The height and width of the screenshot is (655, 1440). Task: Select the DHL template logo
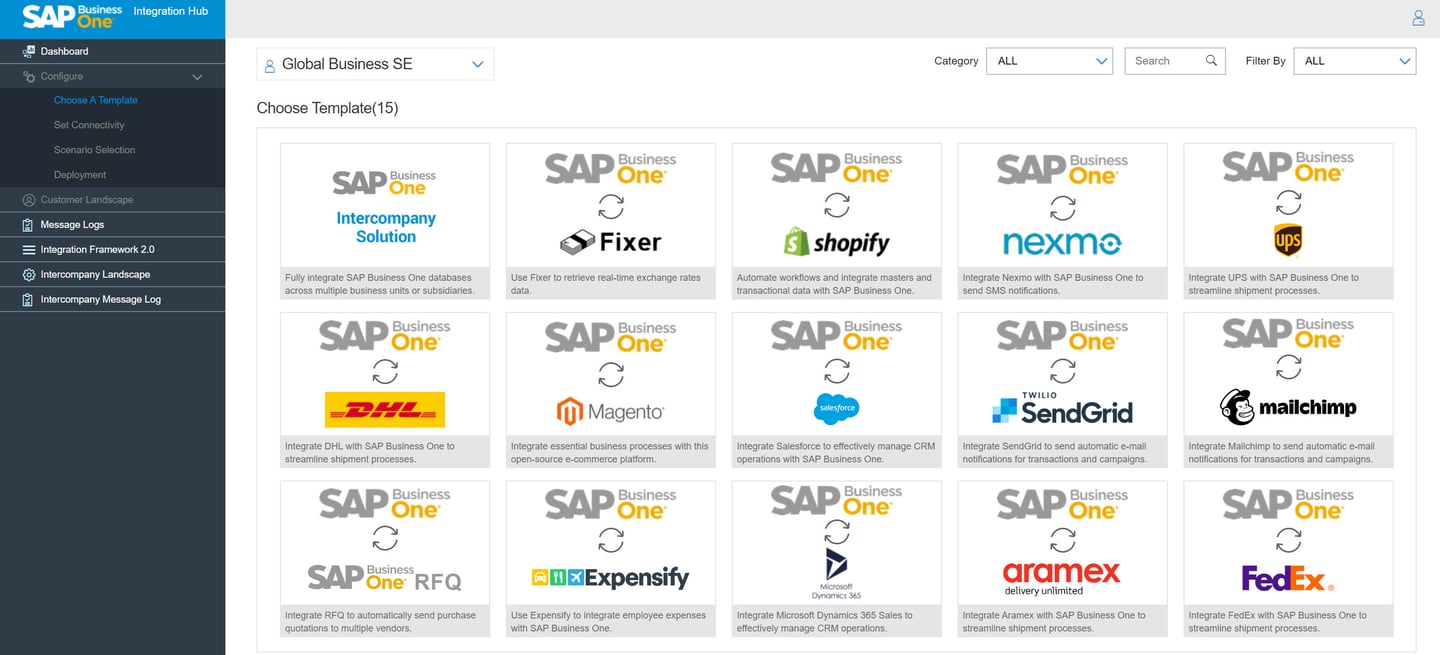pyautogui.click(x=385, y=410)
